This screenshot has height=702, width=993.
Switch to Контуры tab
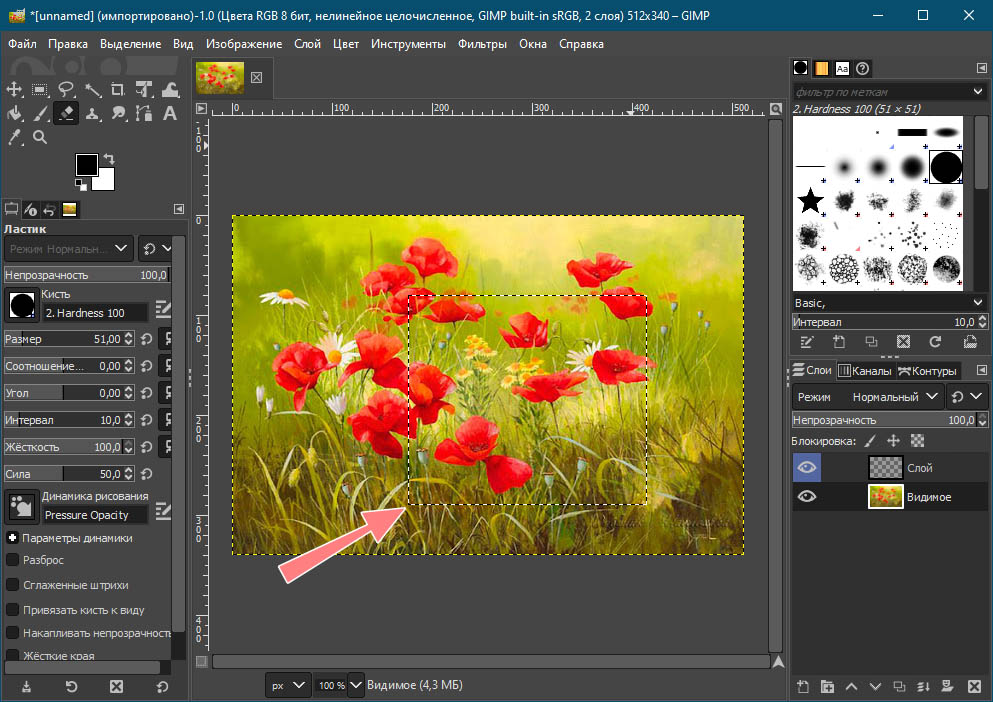pyautogui.click(x=928, y=371)
